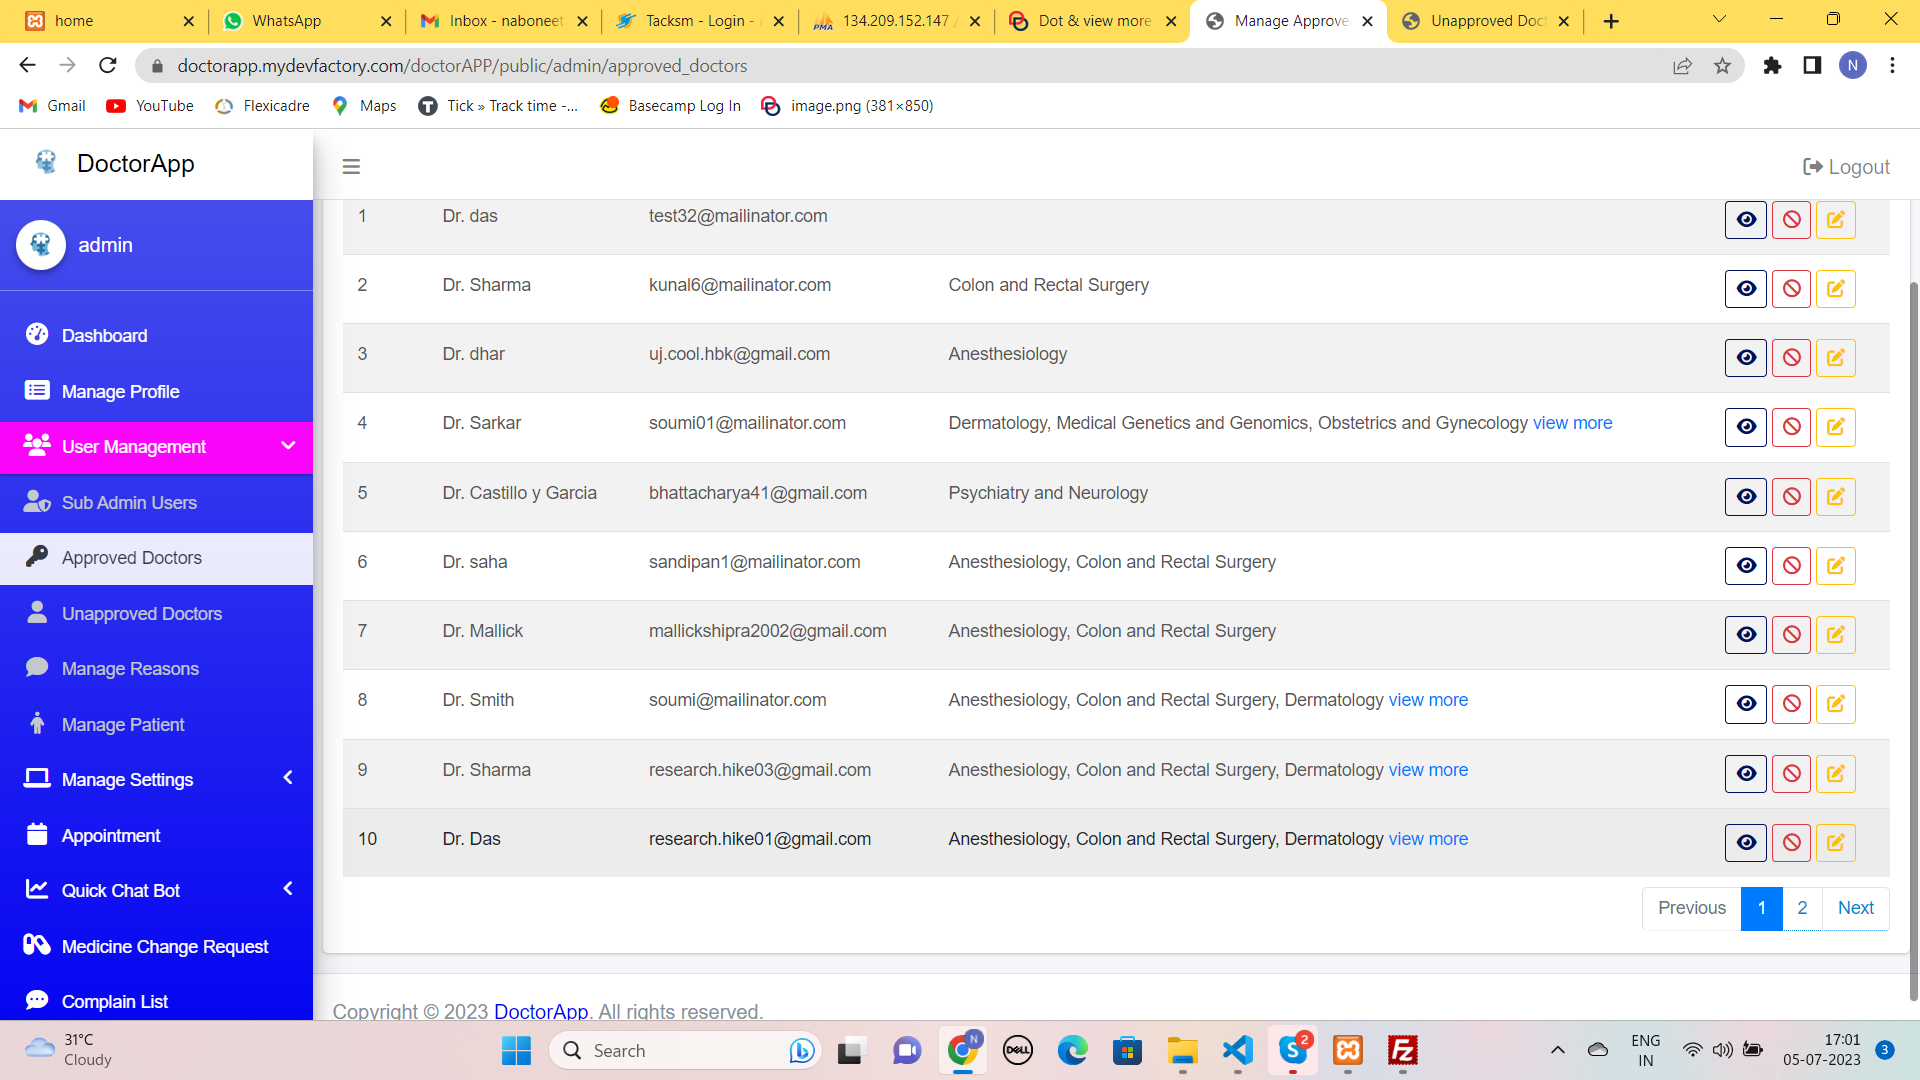Click eye icon for Dr. Sarkar row
This screenshot has height=1080, width=1920.
[1746, 427]
